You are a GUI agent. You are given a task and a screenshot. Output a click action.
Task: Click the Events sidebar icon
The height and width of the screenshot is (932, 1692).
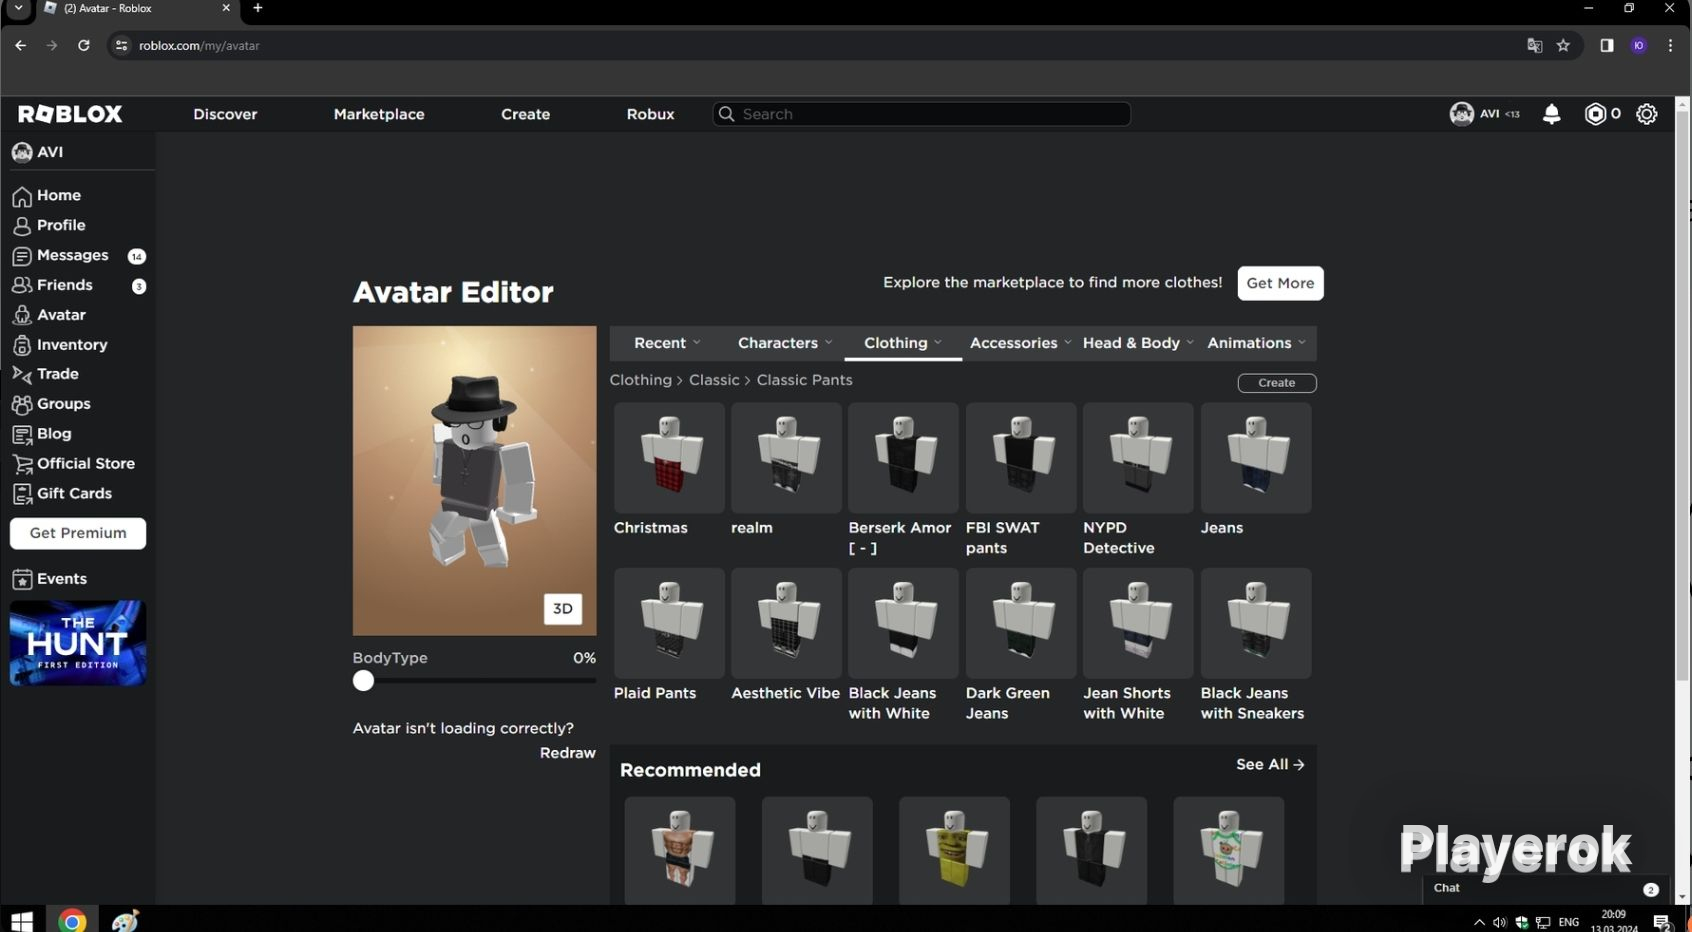[x=22, y=579]
